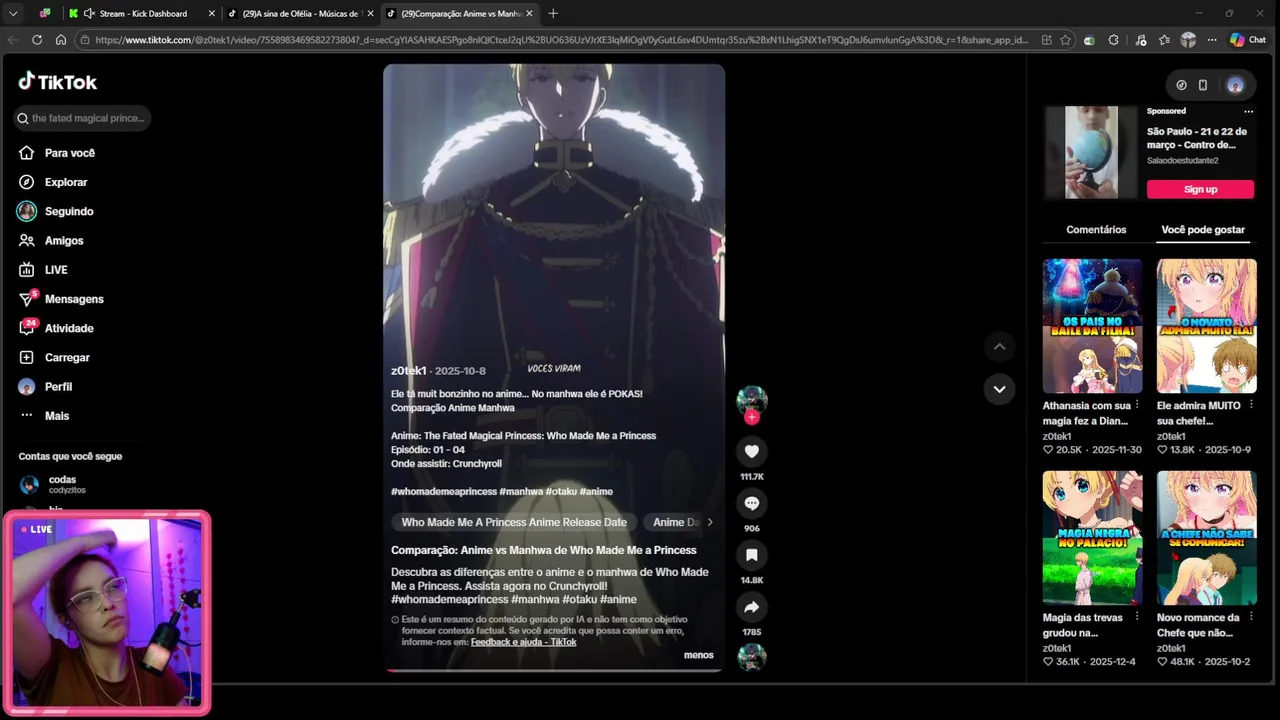Open z0tek1 username on video

tap(409, 371)
